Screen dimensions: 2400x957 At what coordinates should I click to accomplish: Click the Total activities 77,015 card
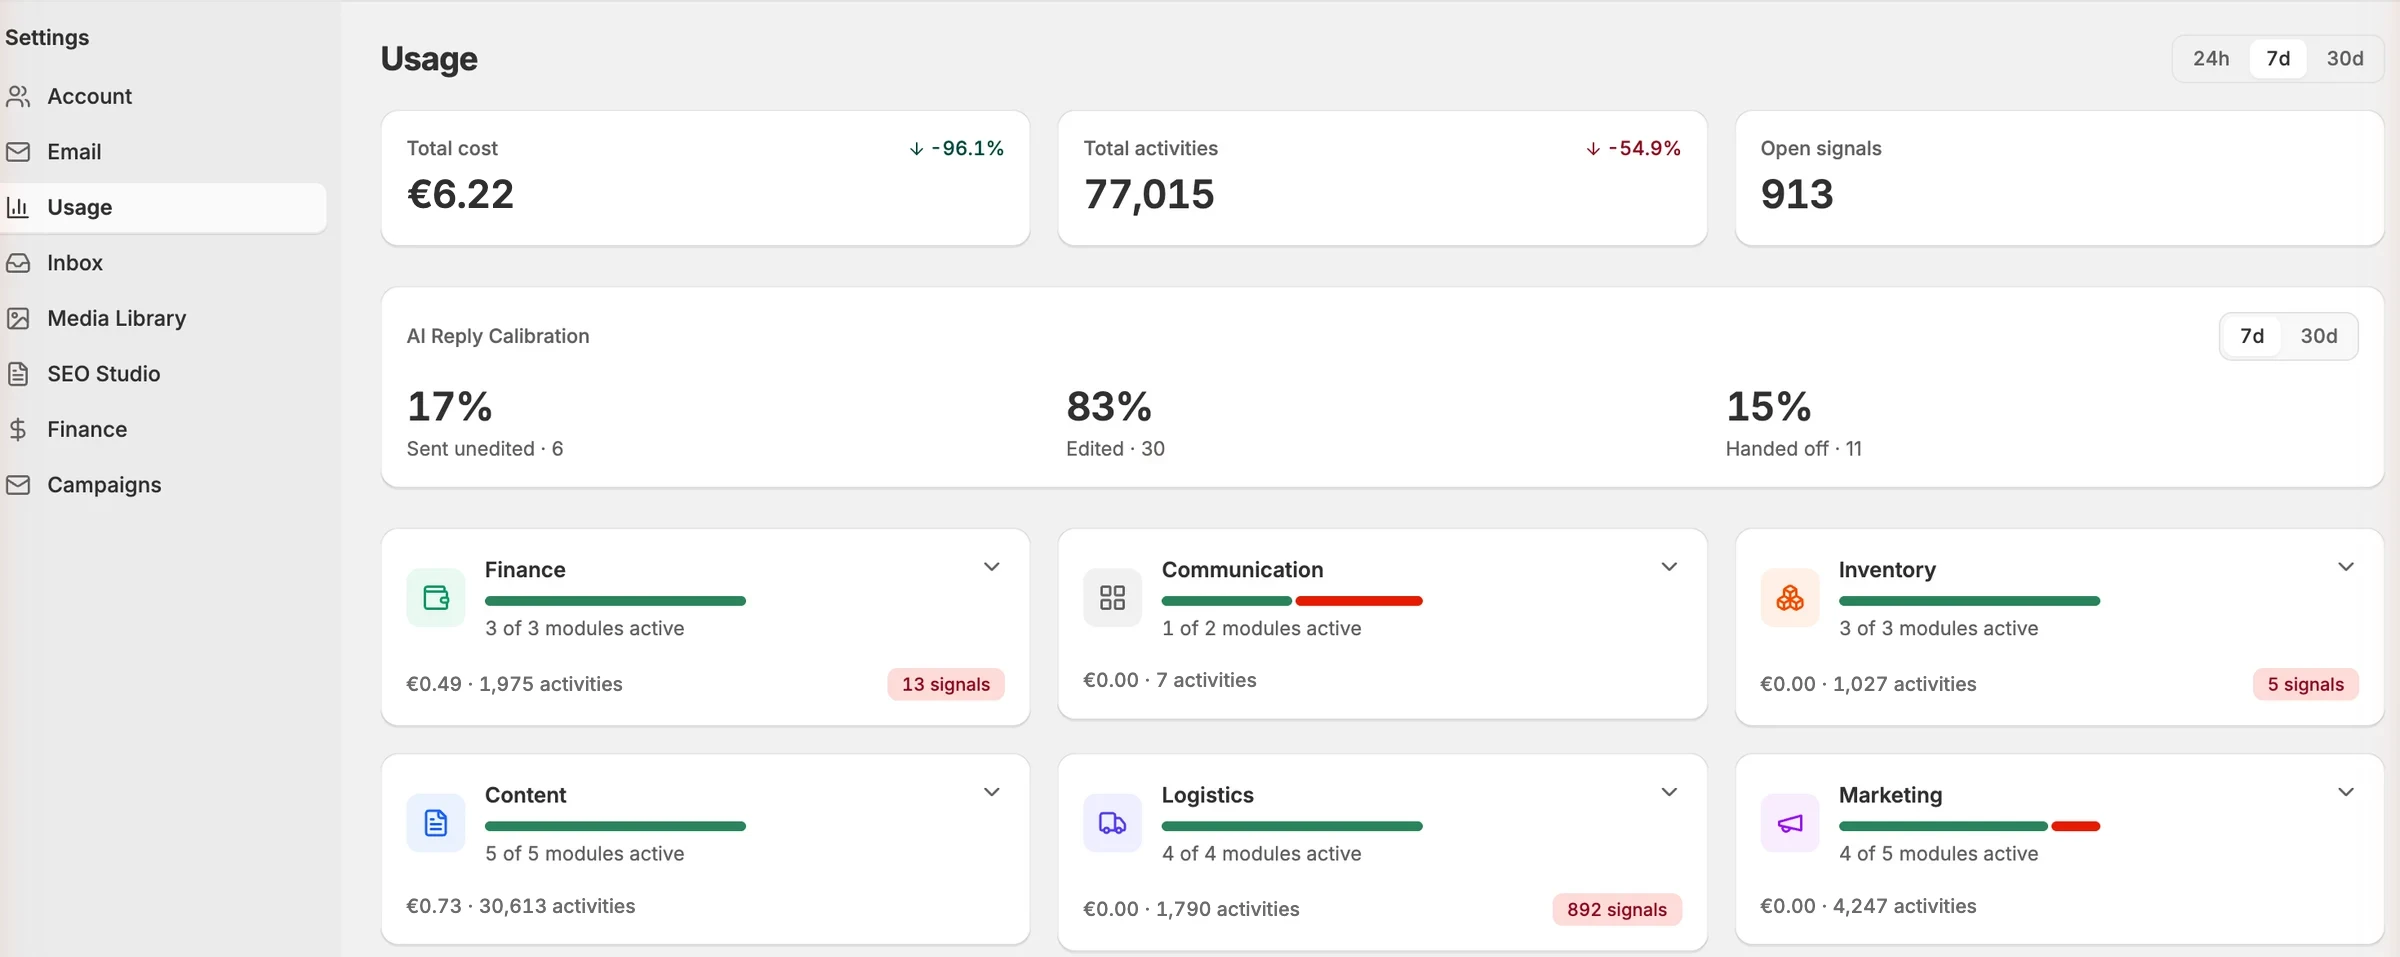tap(1382, 178)
